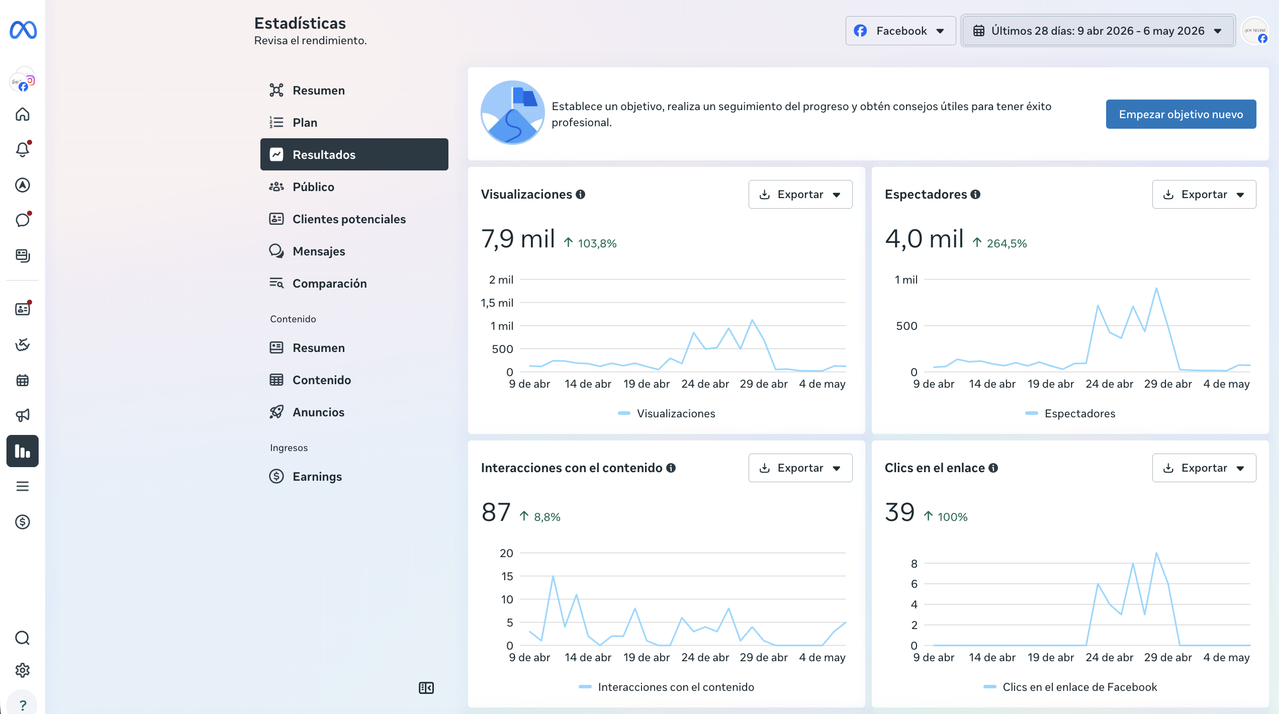Click info icon next to Espectadores

coord(975,195)
